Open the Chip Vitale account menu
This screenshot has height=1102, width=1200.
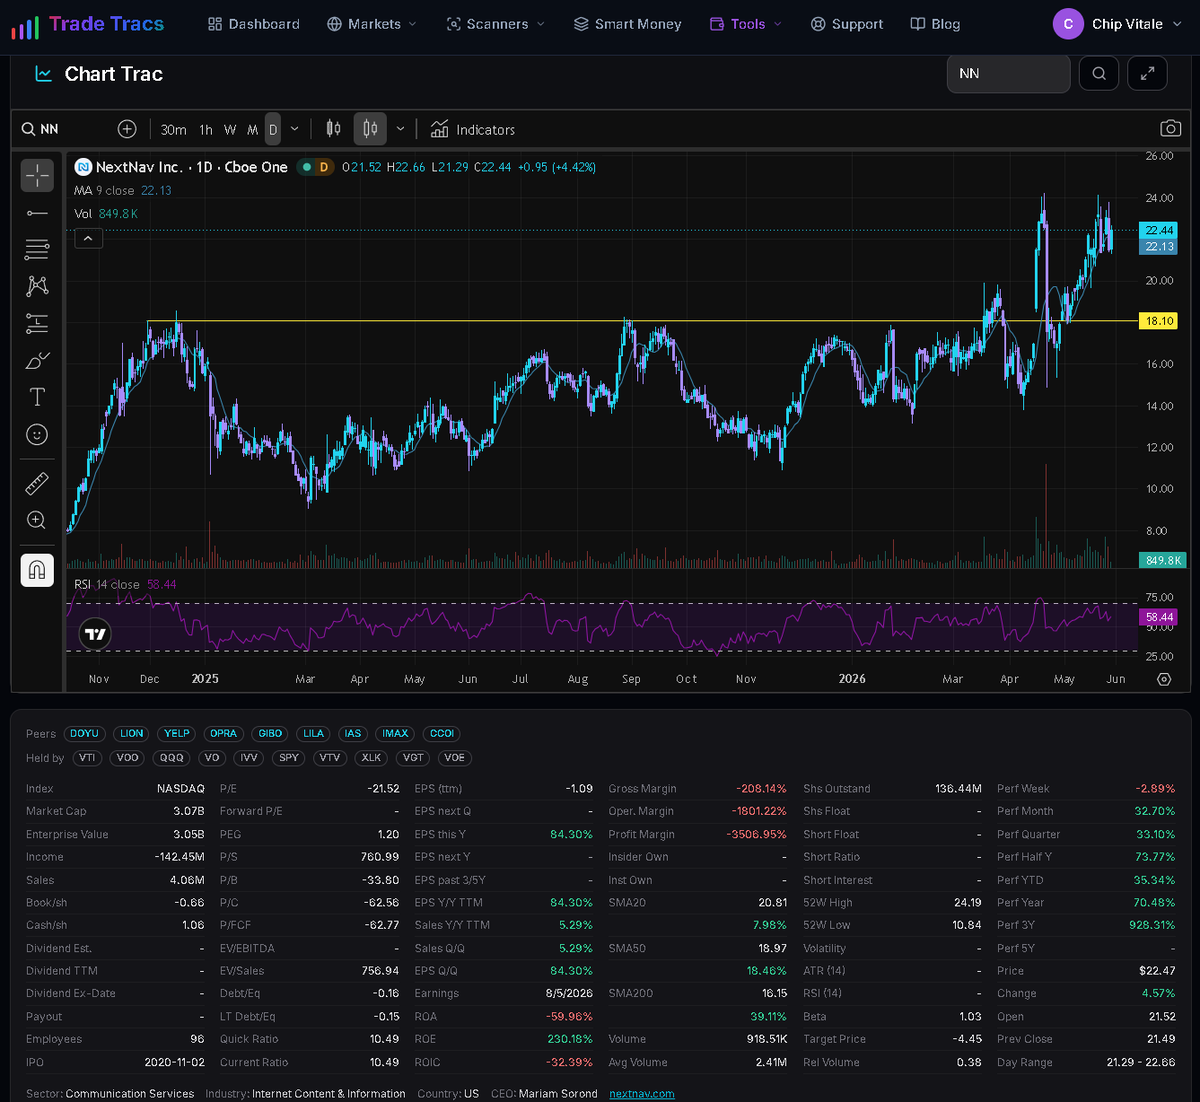pyautogui.click(x=1118, y=24)
